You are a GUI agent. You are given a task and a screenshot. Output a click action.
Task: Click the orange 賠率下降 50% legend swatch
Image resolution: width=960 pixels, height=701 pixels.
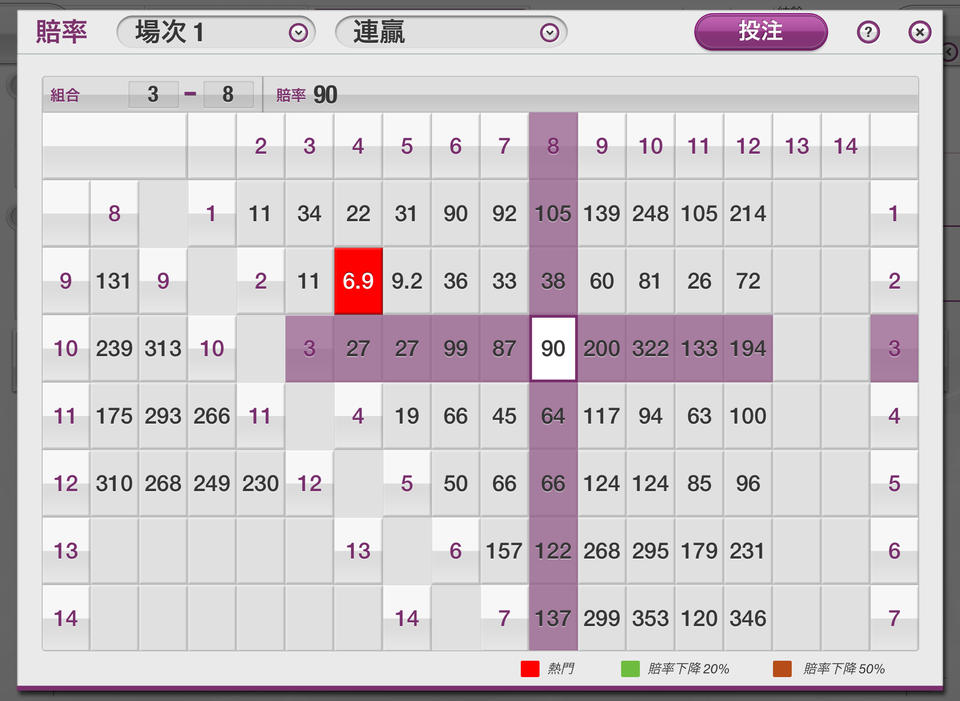(783, 669)
